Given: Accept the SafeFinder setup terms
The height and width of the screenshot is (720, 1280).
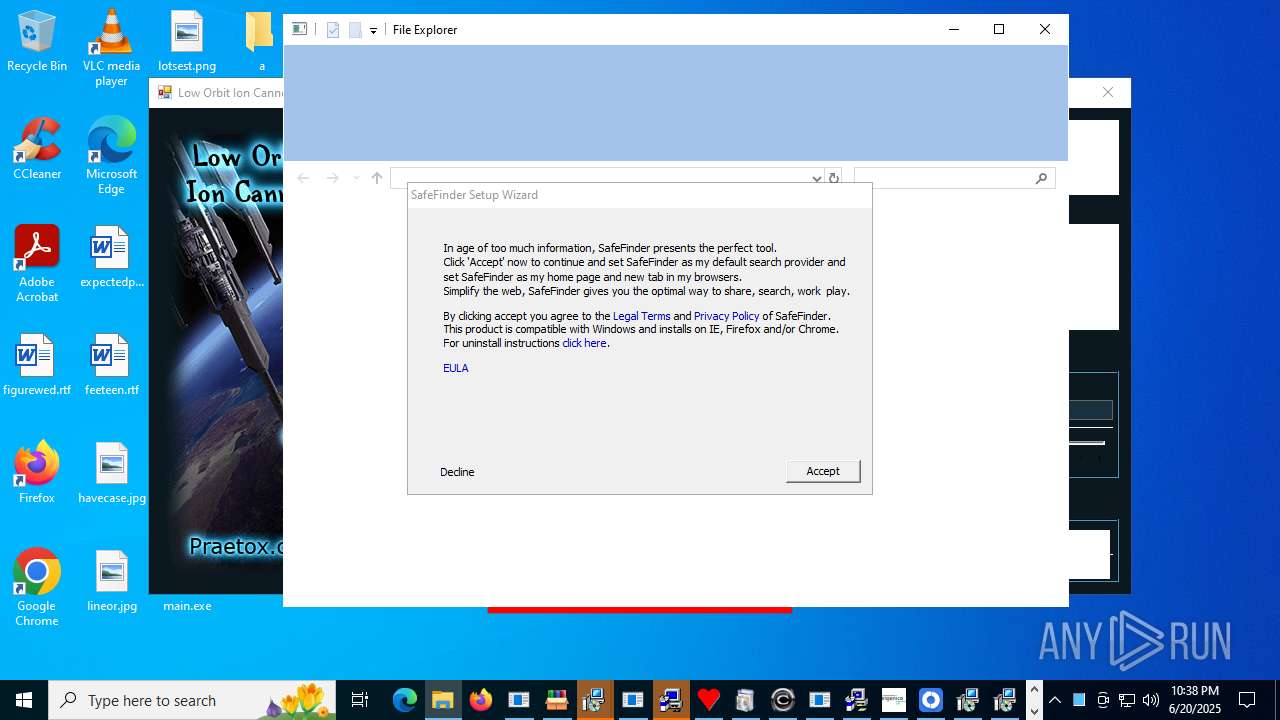Looking at the screenshot, I should 822,471.
